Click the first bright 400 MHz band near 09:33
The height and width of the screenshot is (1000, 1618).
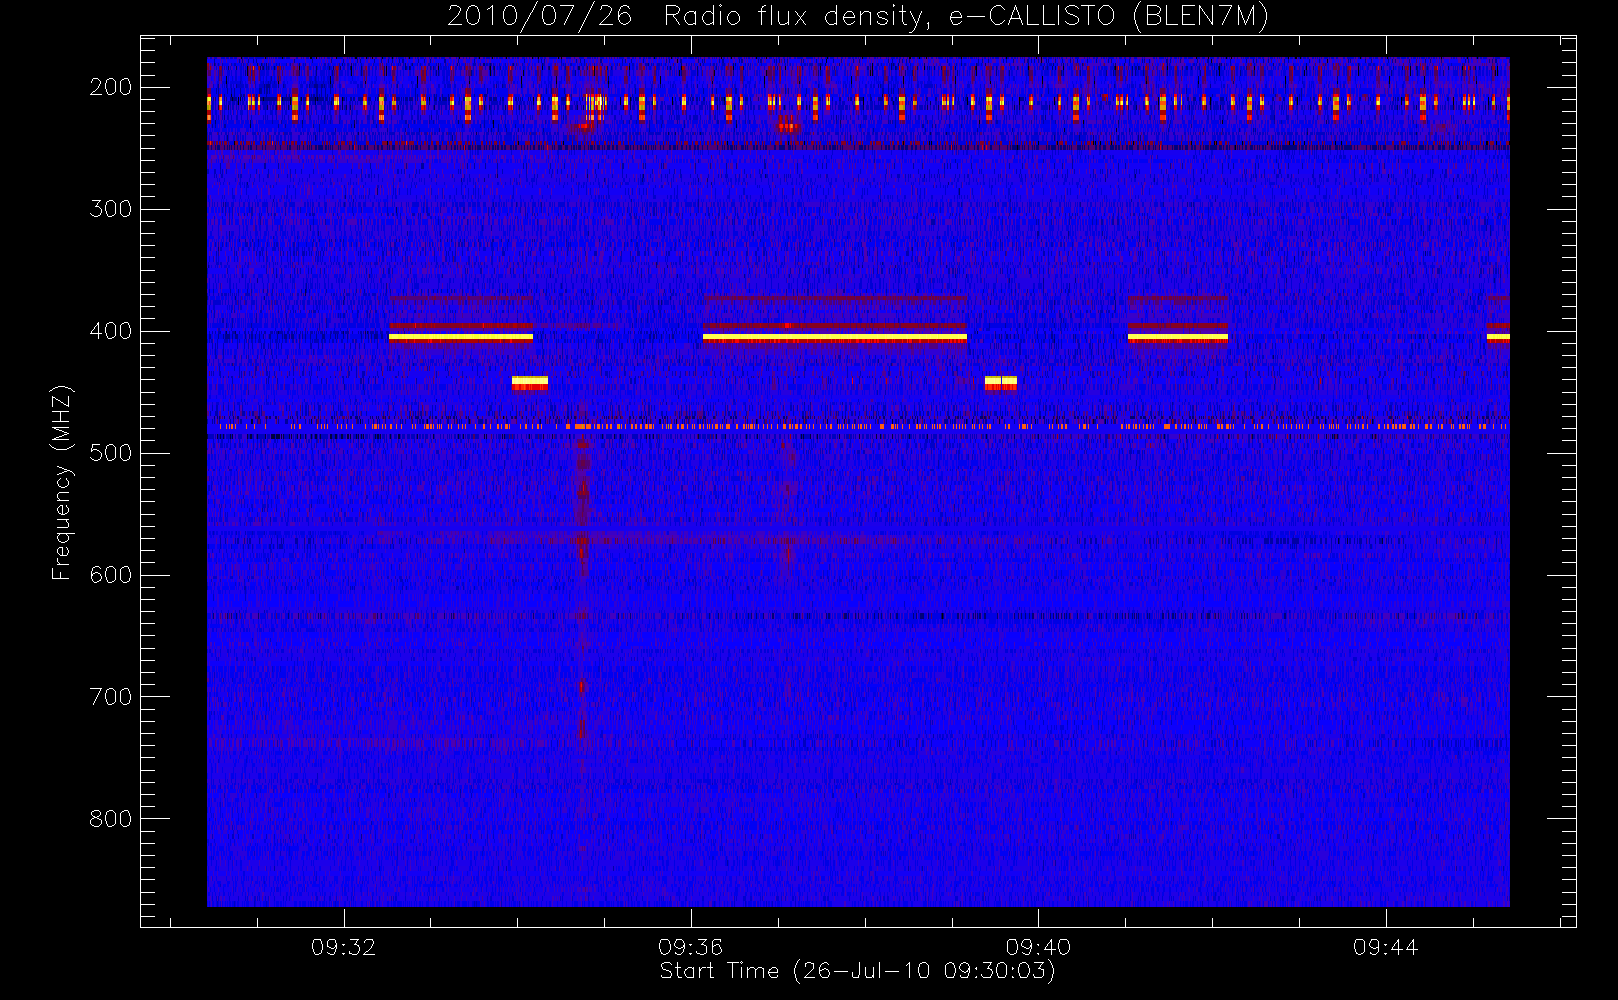tap(461, 337)
